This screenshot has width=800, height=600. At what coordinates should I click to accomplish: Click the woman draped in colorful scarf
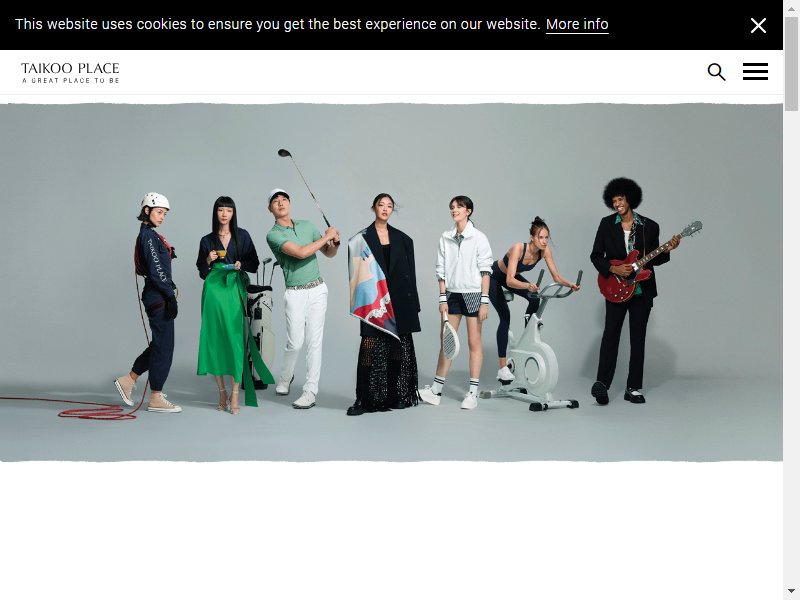(x=384, y=304)
